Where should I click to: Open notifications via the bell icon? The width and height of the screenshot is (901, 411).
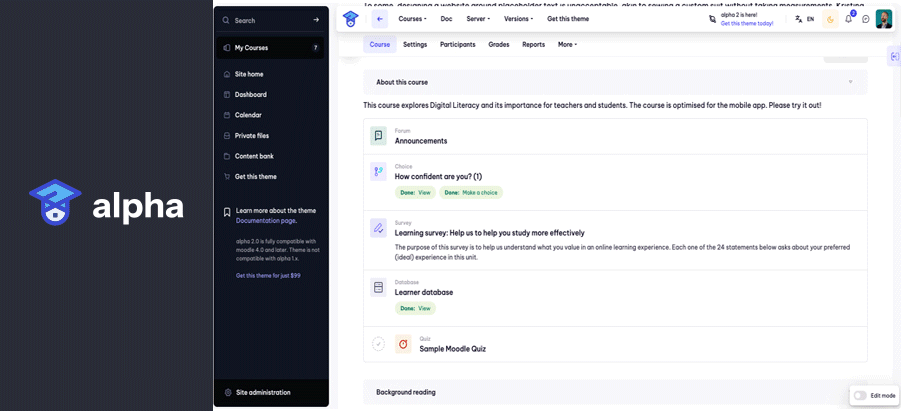(849, 20)
